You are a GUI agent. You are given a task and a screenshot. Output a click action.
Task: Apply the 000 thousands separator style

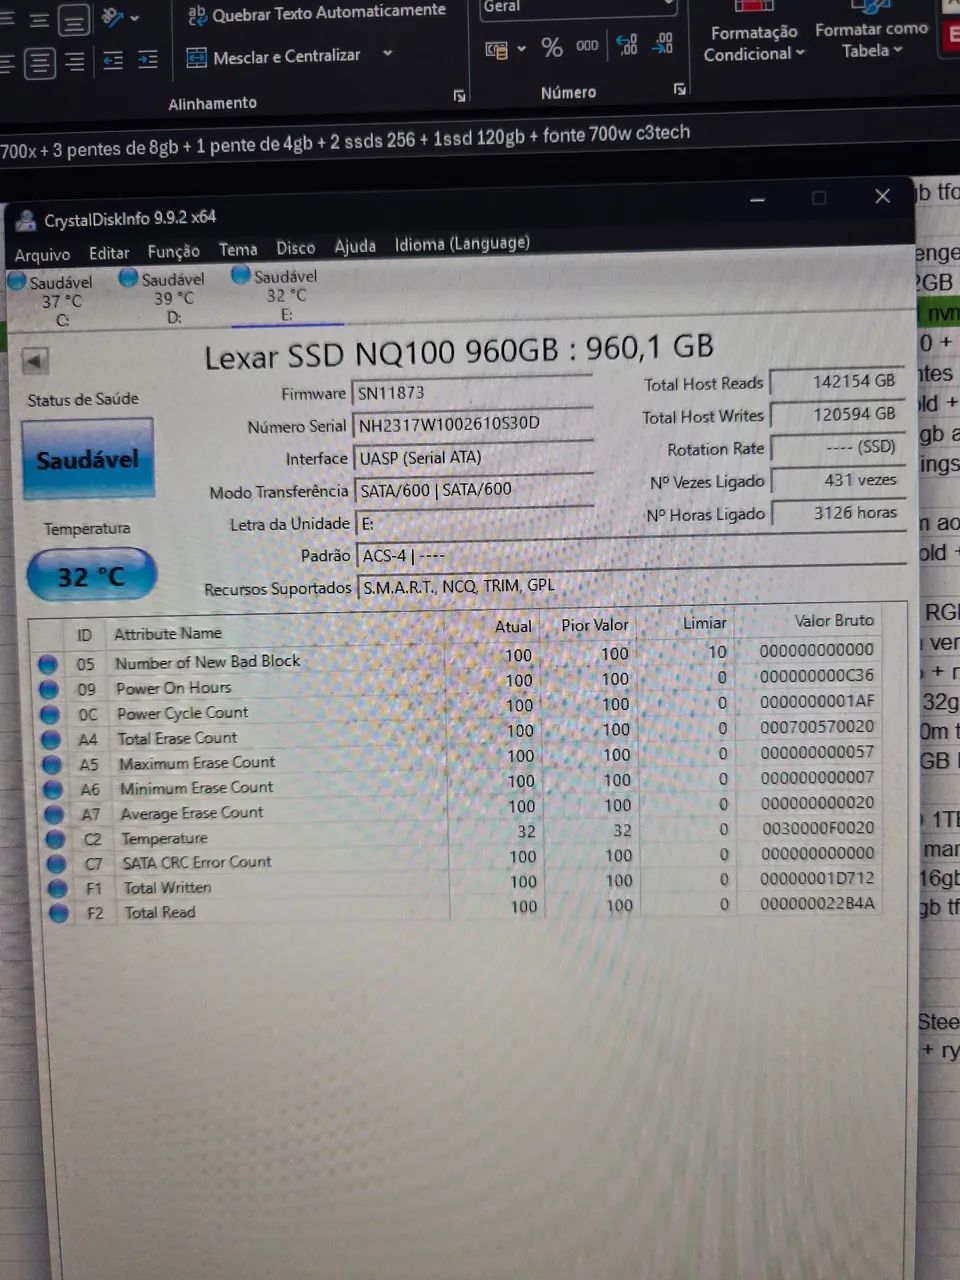(x=587, y=45)
